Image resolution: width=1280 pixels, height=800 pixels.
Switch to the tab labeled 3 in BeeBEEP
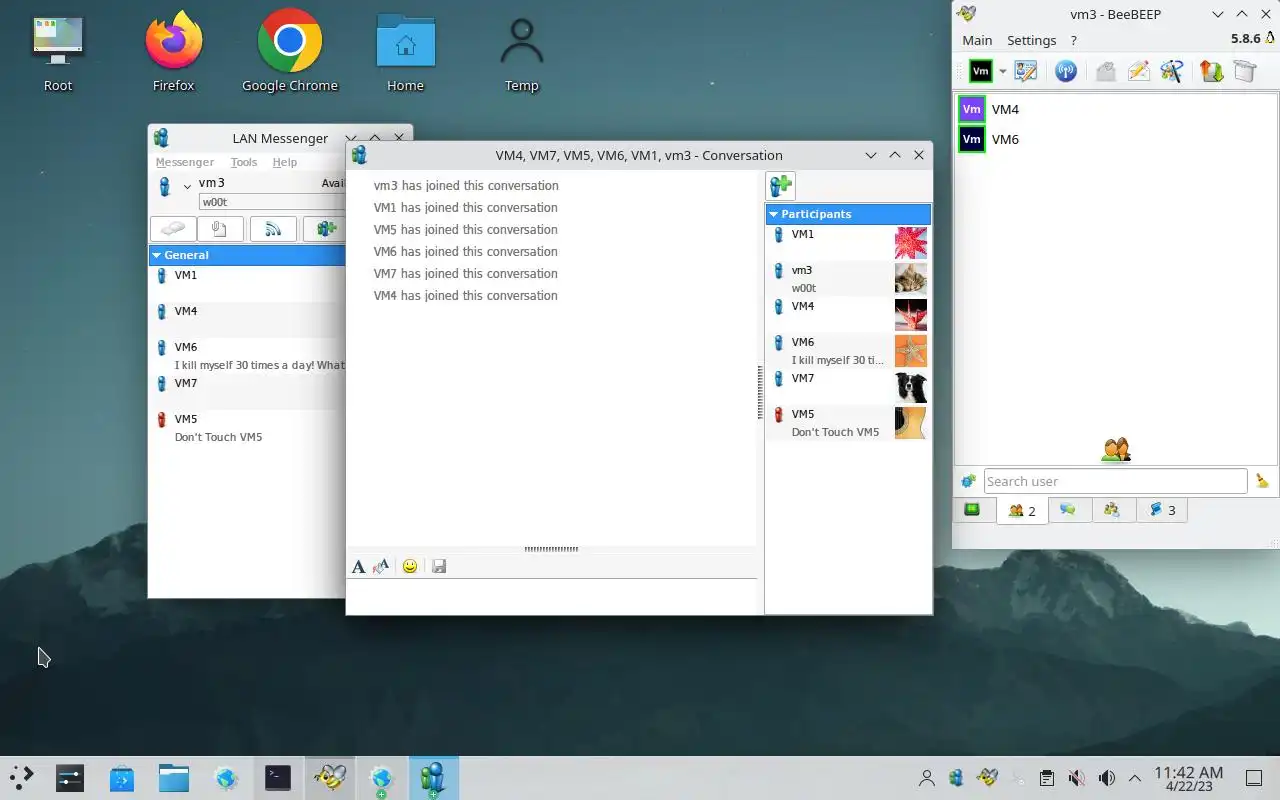[x=1162, y=510]
